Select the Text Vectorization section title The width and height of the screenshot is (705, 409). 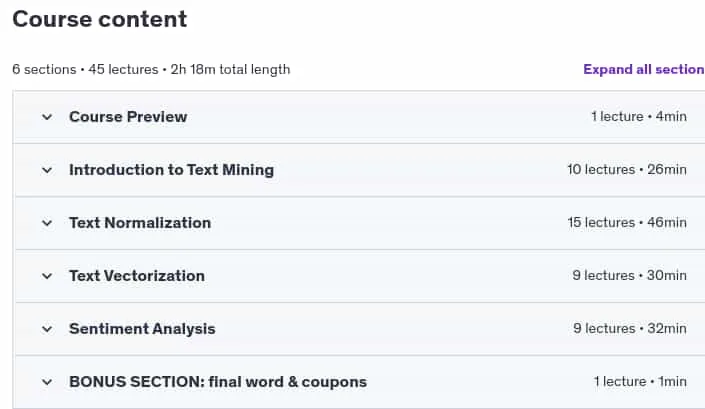pos(137,276)
